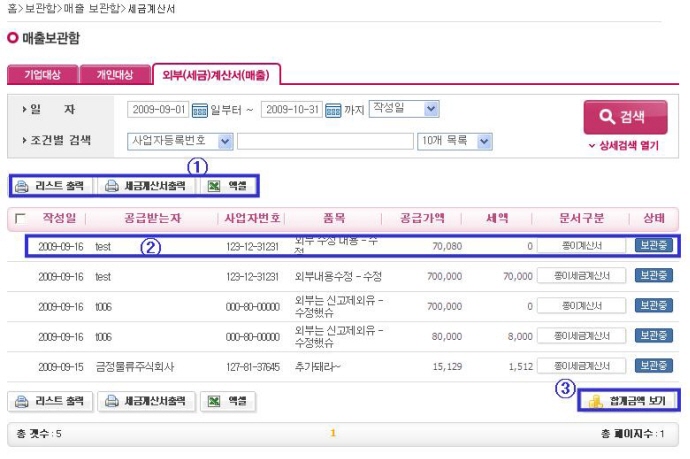Export to Excel using top 엑셀 button
Screen dimensions: 690x459
coord(228,186)
